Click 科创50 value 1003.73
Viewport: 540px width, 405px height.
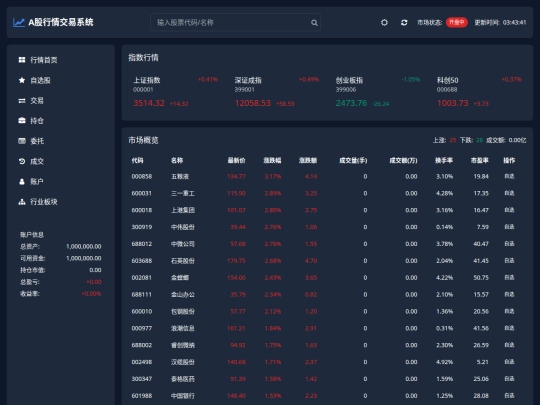pyautogui.click(x=453, y=103)
